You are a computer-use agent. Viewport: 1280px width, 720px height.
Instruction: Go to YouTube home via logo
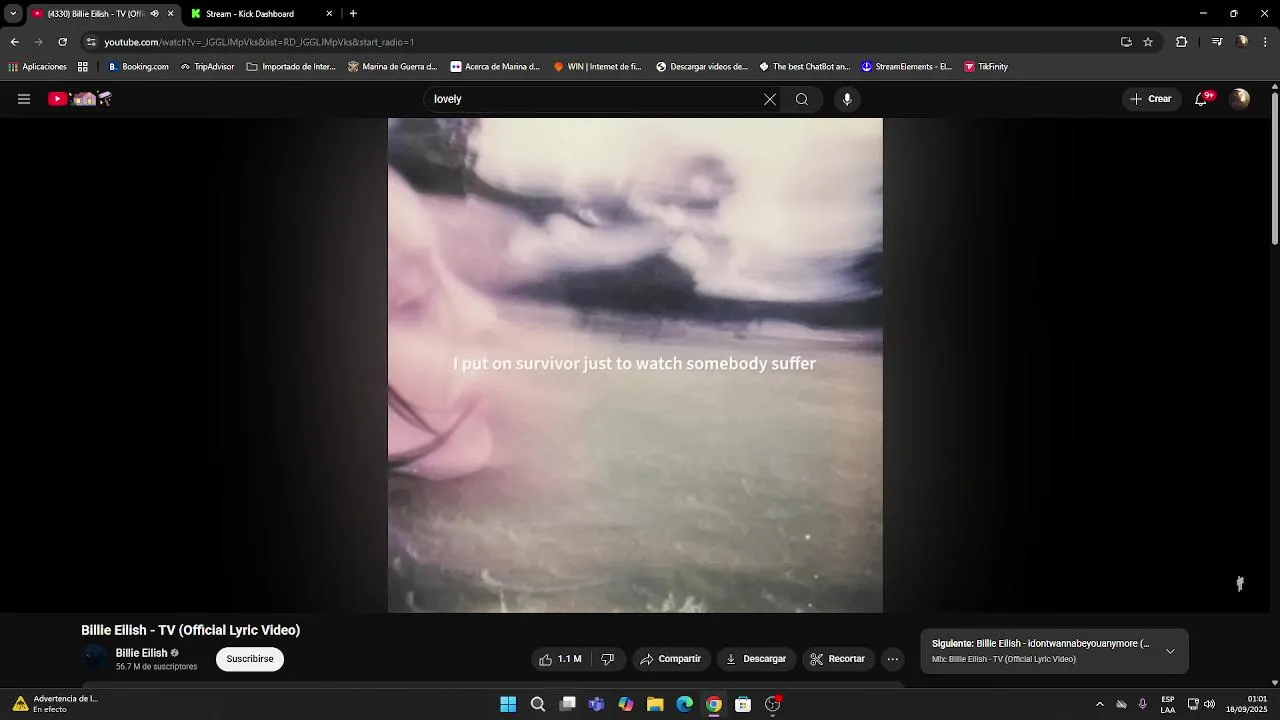tap(80, 99)
